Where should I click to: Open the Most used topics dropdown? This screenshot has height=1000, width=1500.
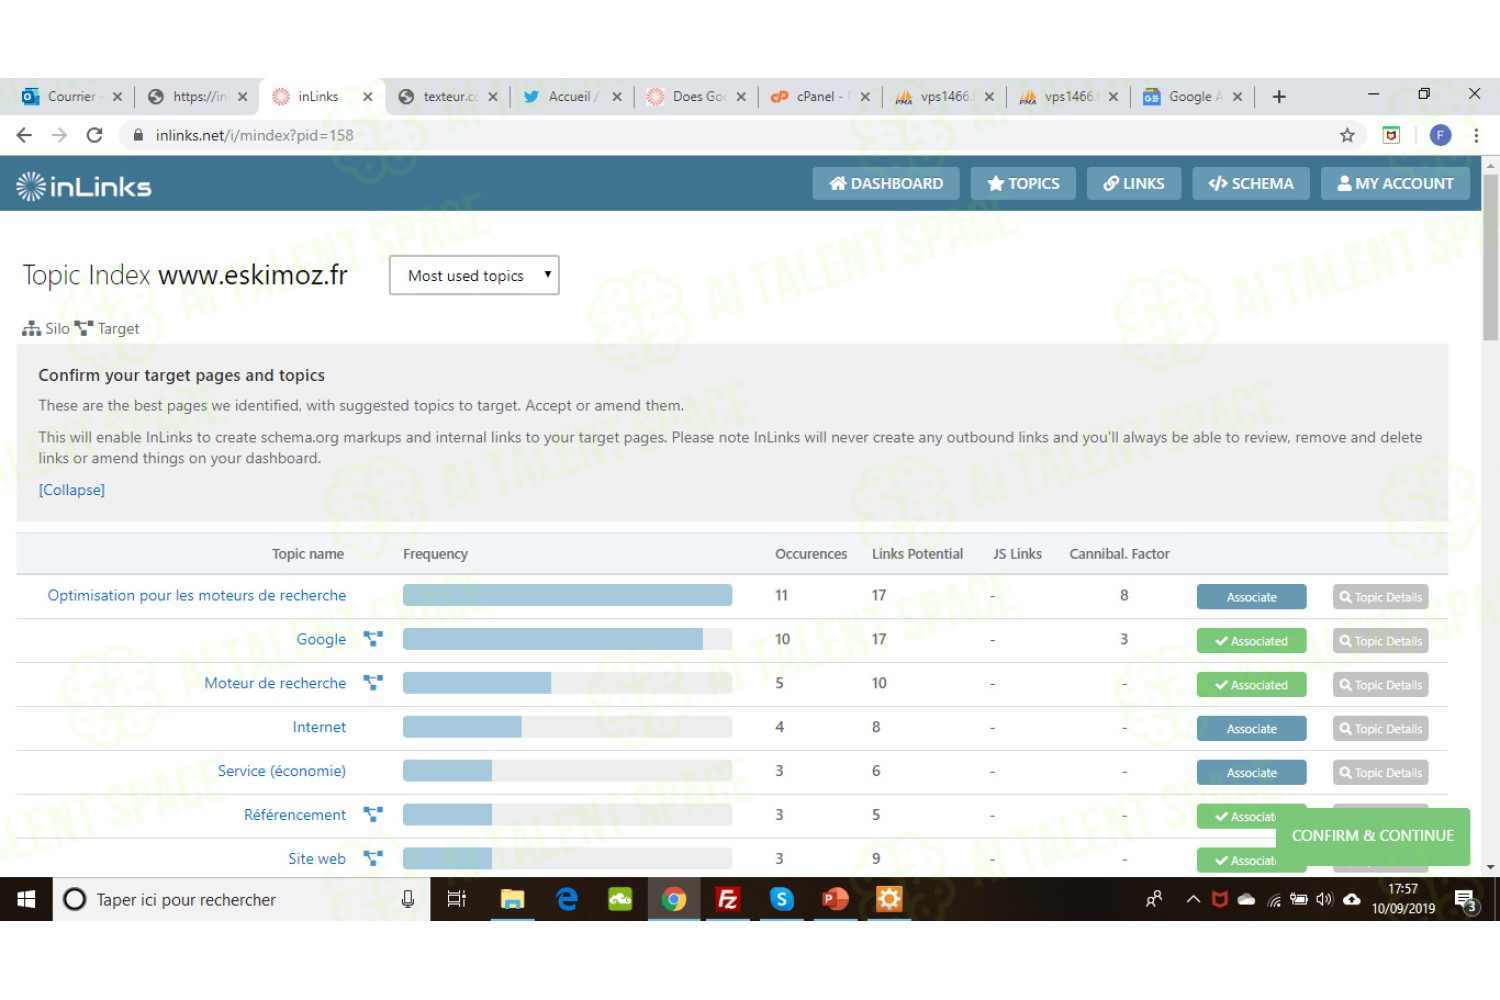point(474,275)
